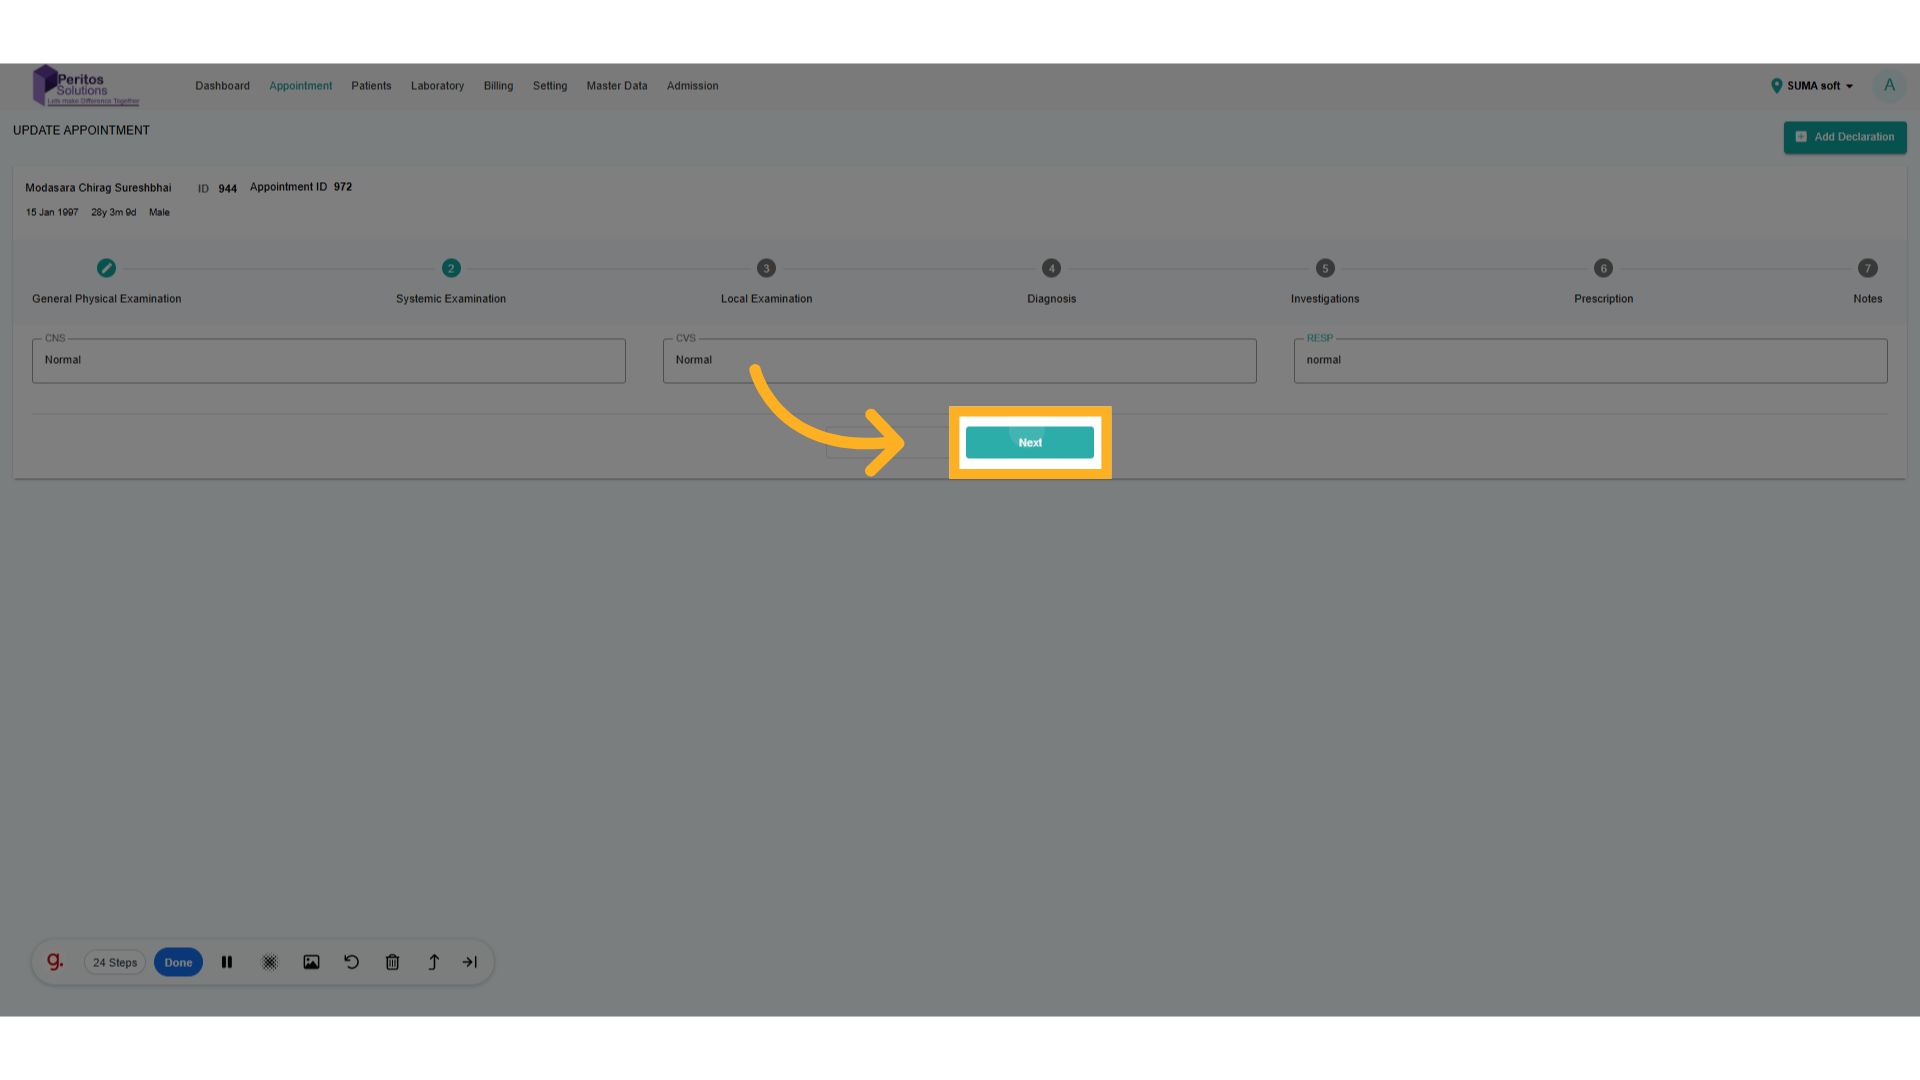Click the image screenshot icon in recorder toolbar
Viewport: 1920px width, 1080px height.
pyautogui.click(x=311, y=962)
